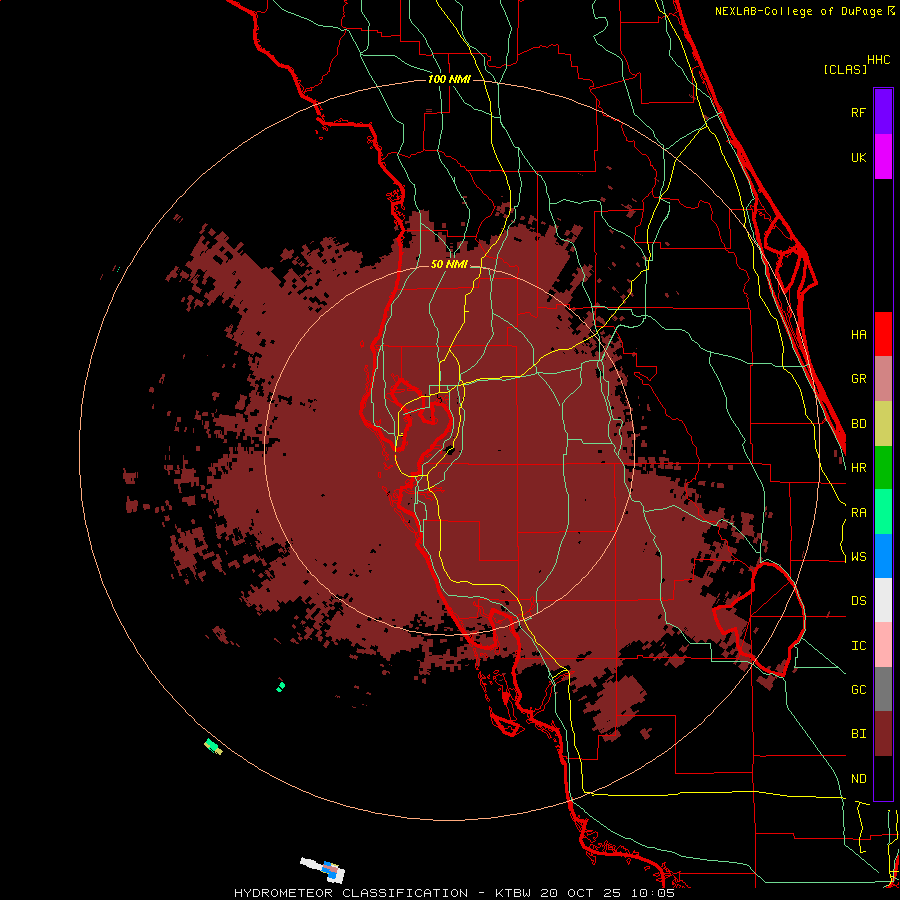The image size is (900, 900).
Task: Click the RF legend label text
Action: (x=858, y=112)
